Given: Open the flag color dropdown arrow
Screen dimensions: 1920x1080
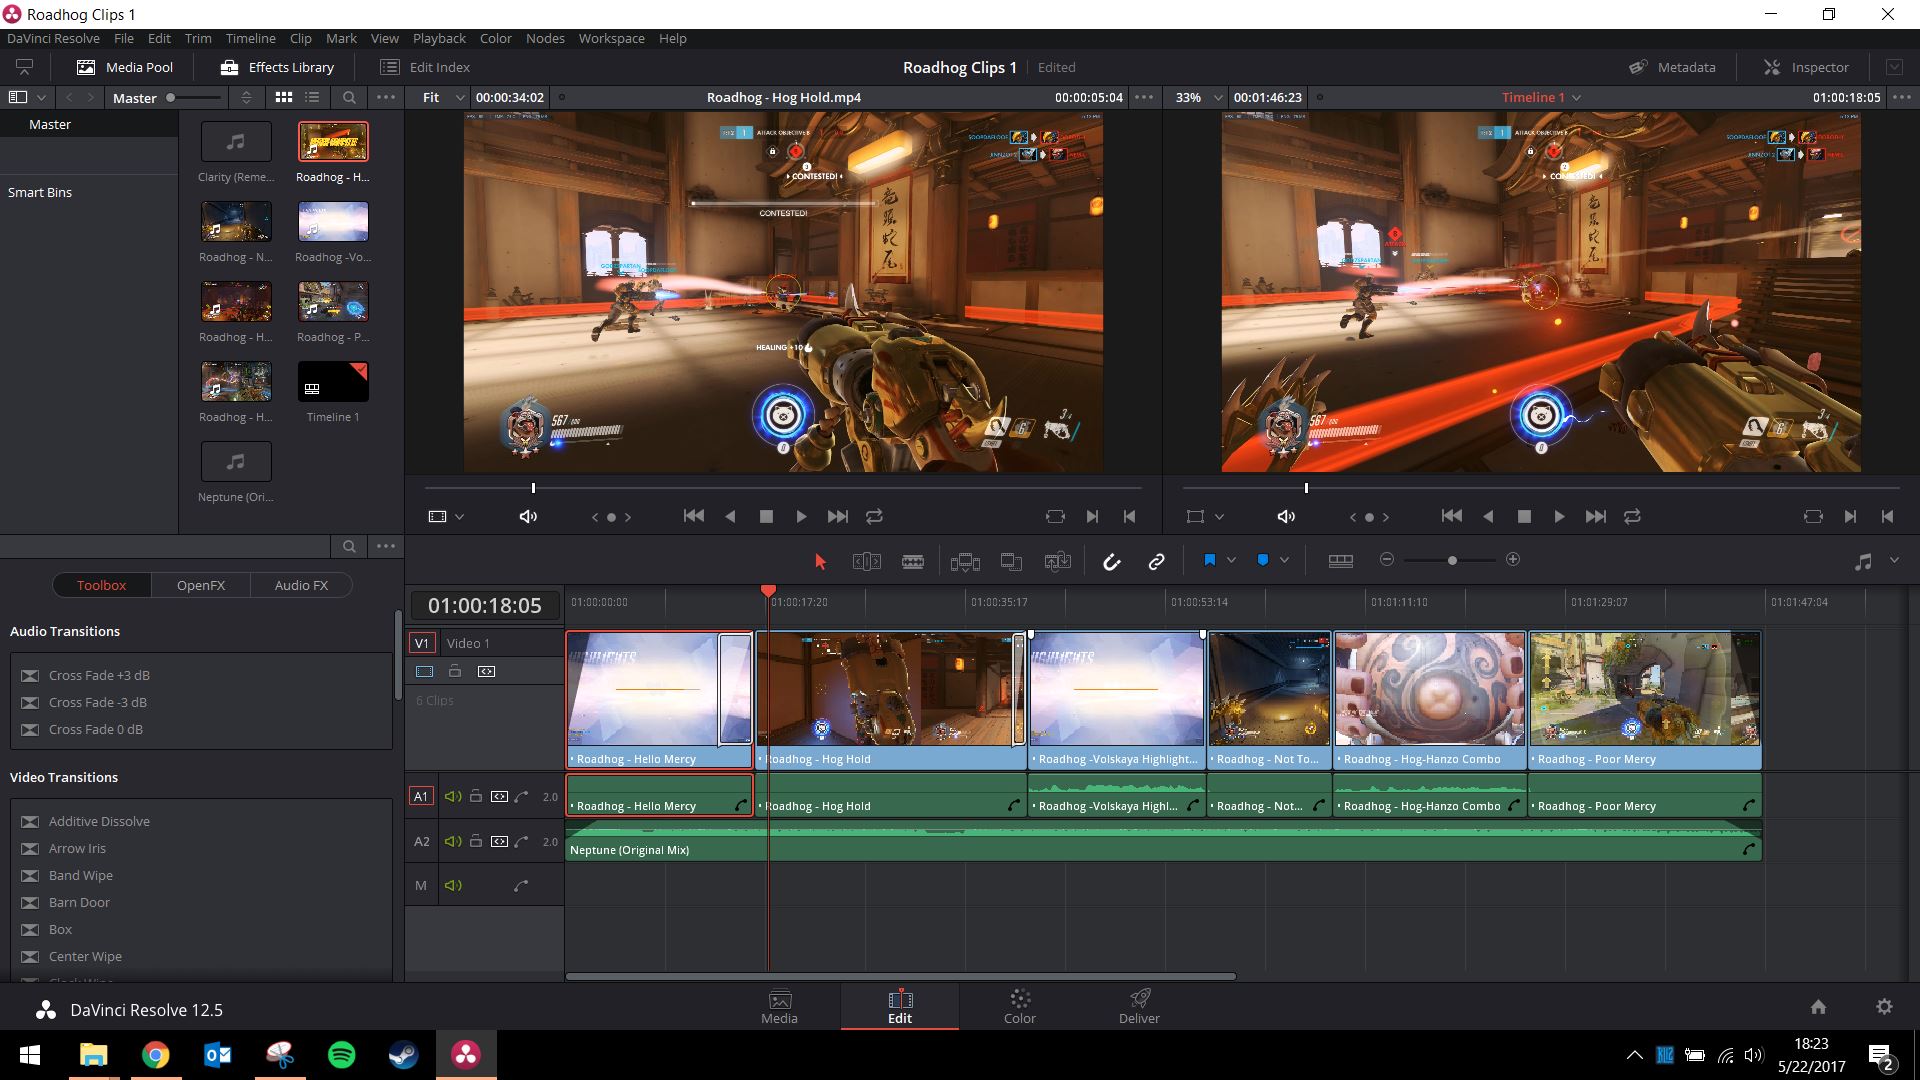Looking at the screenshot, I should [1231, 560].
